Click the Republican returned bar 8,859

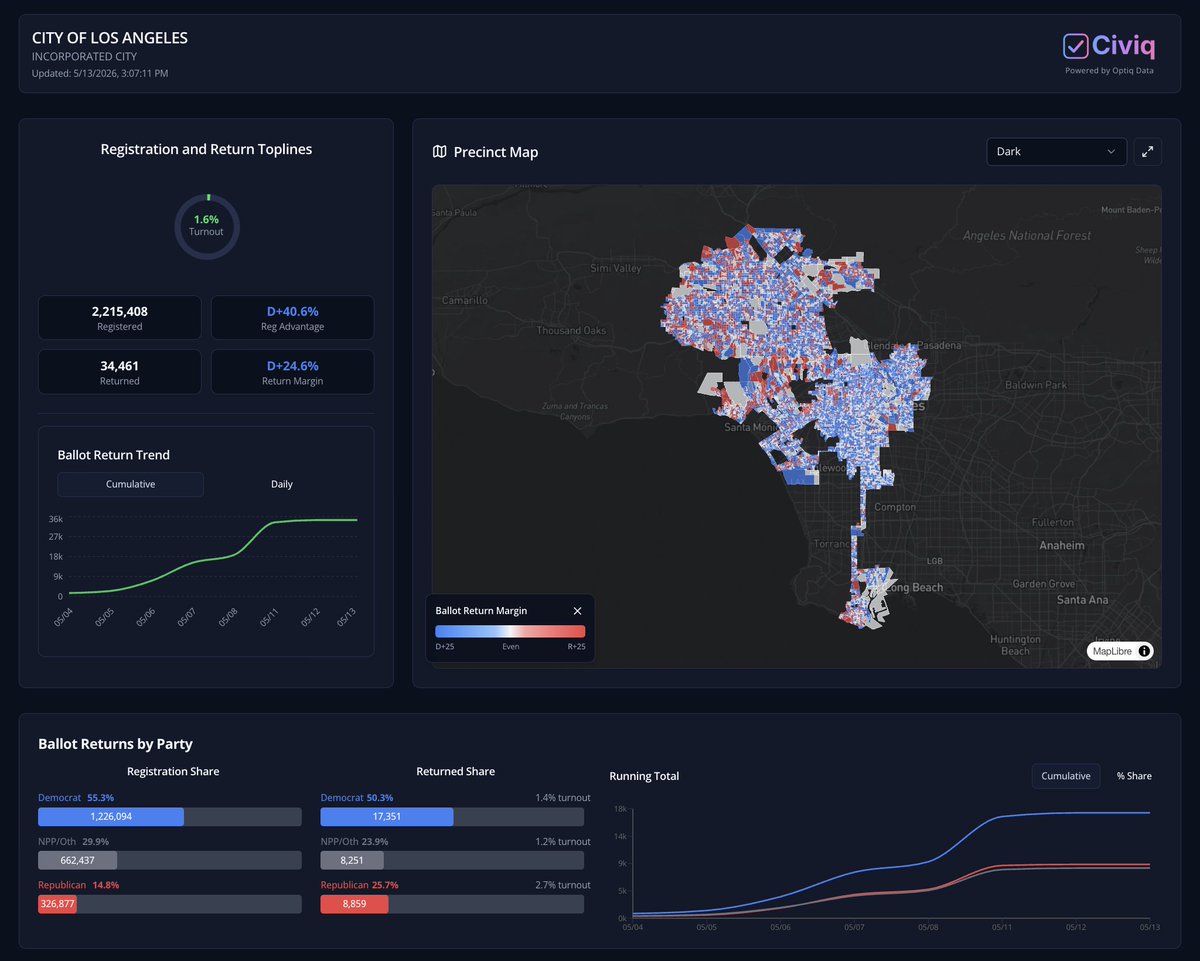coord(355,904)
